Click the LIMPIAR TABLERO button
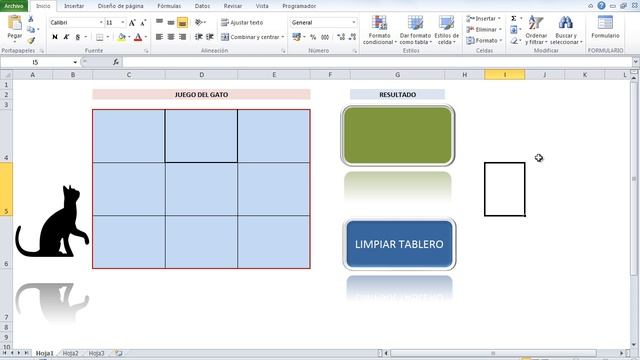Viewport: 640px width, 360px height. [399, 244]
